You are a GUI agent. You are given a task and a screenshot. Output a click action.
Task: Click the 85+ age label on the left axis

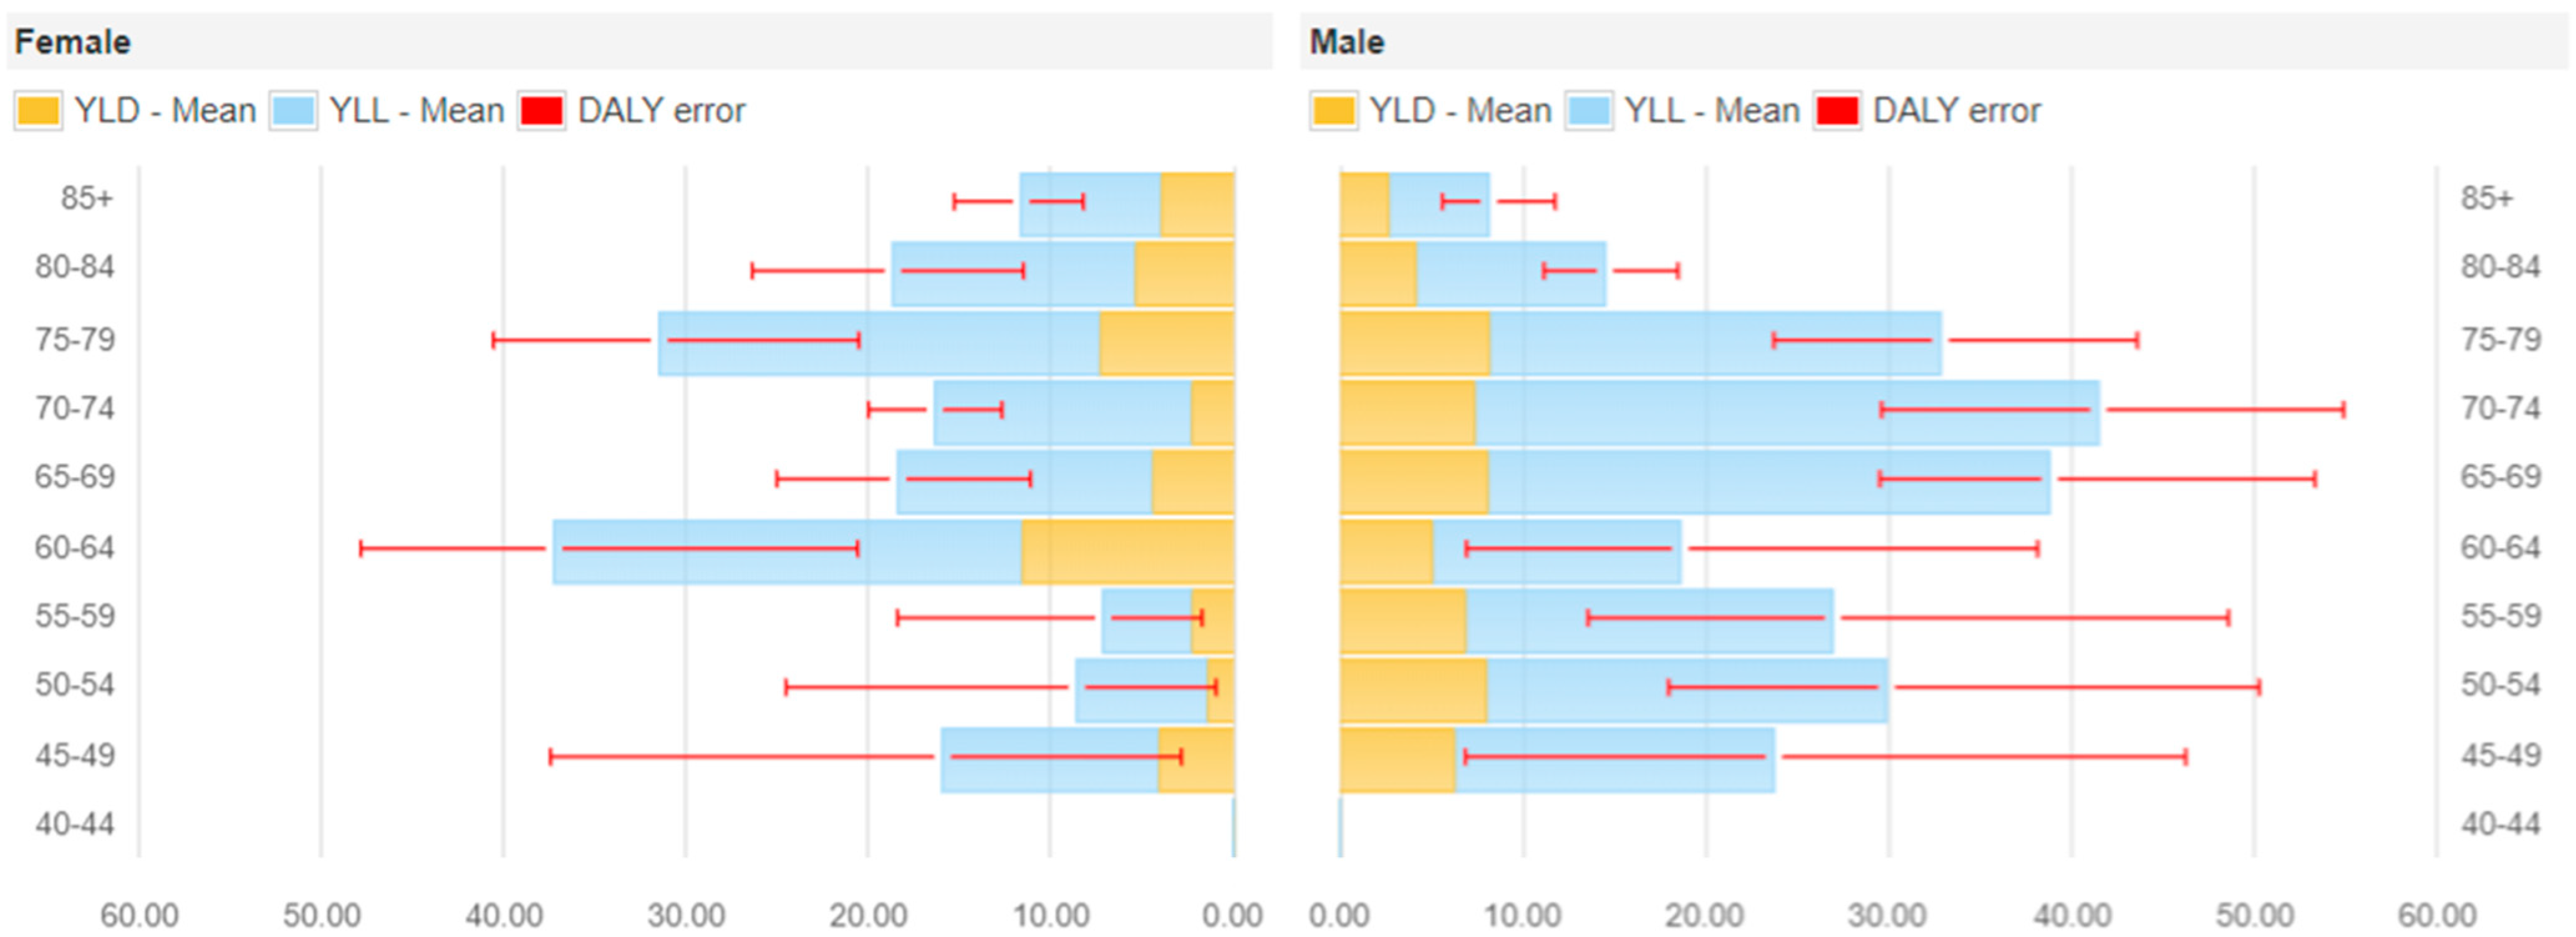tap(86, 198)
